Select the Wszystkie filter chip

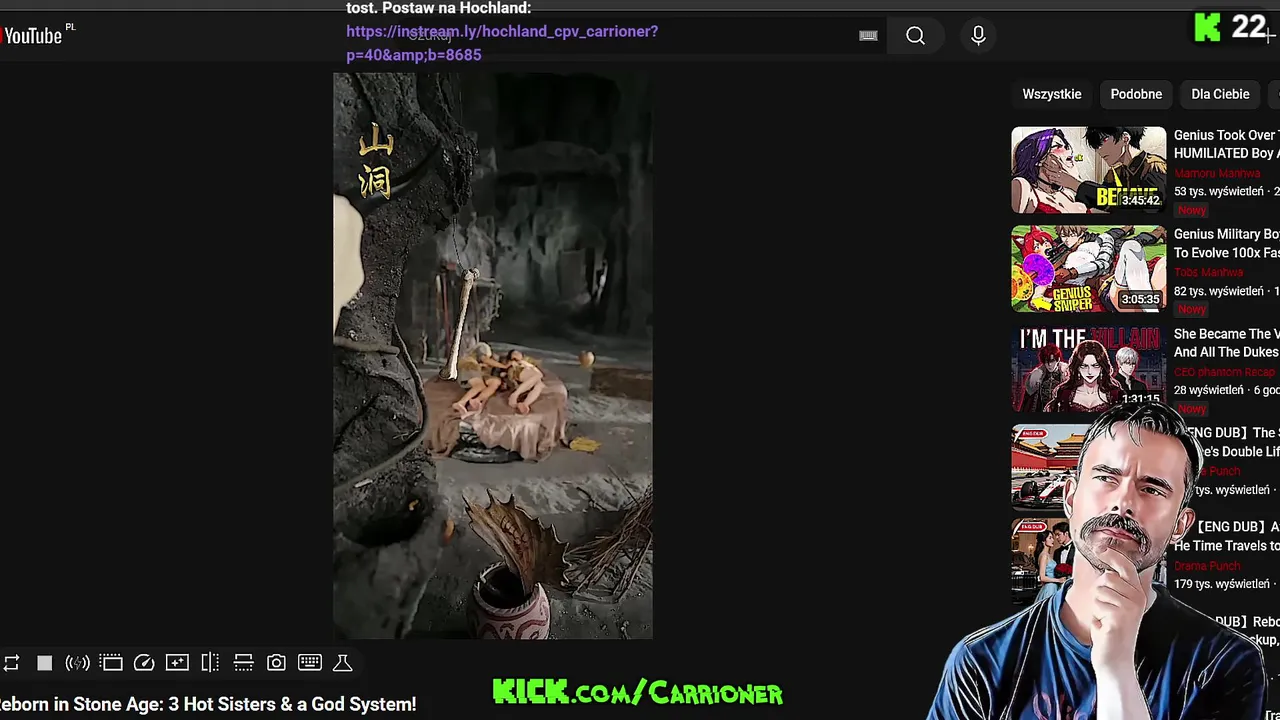point(1051,94)
